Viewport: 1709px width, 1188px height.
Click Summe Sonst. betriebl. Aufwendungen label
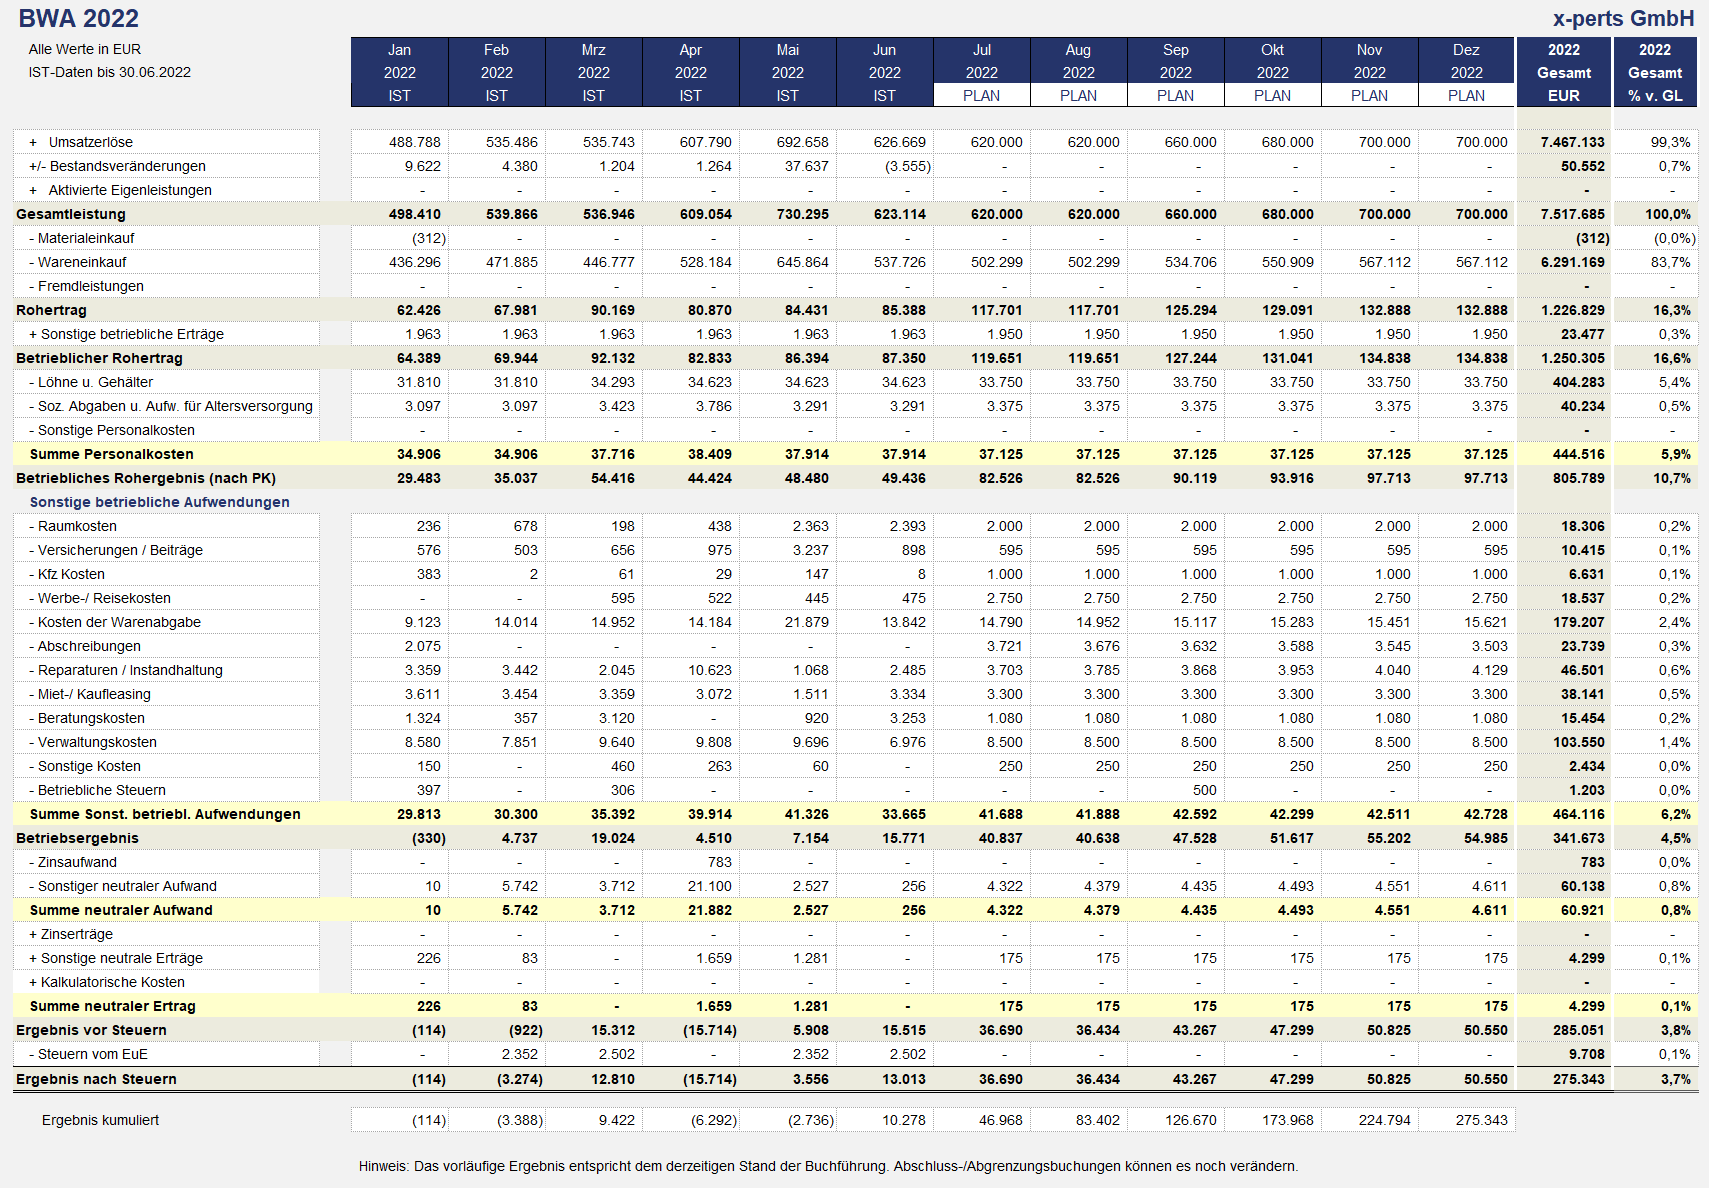(165, 814)
